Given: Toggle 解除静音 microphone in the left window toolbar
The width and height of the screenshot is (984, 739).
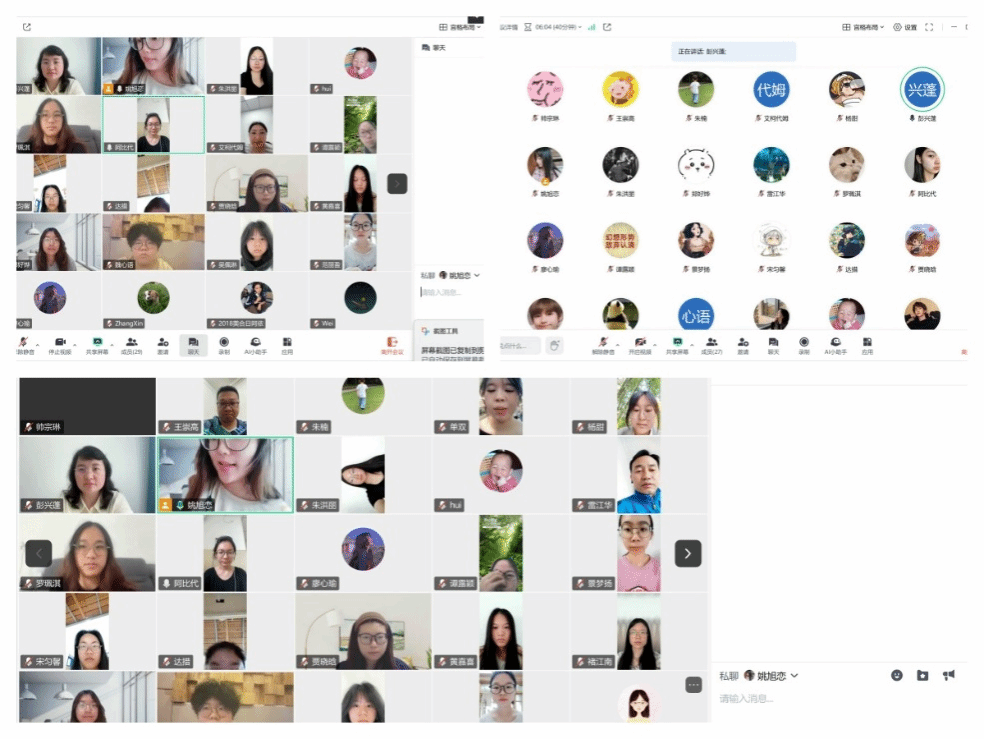Looking at the screenshot, I should click(x=20, y=344).
